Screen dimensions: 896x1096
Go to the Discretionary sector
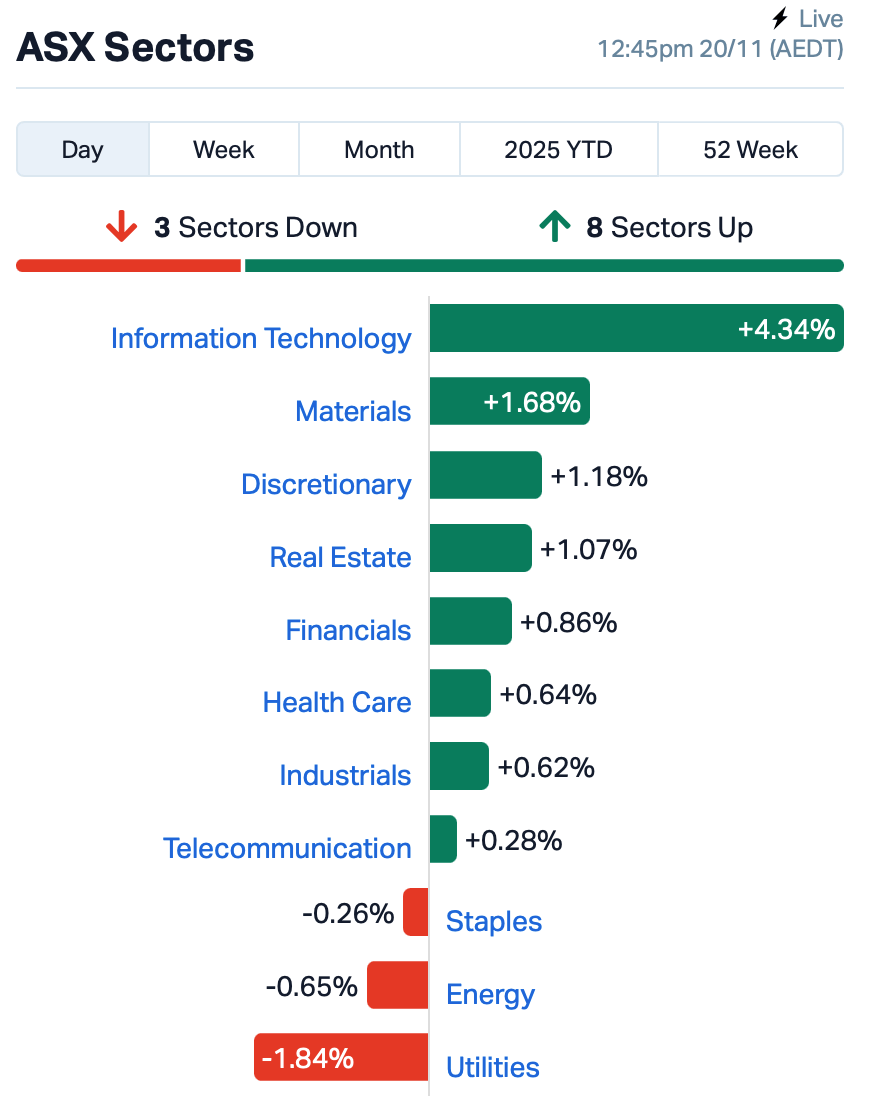(x=326, y=484)
